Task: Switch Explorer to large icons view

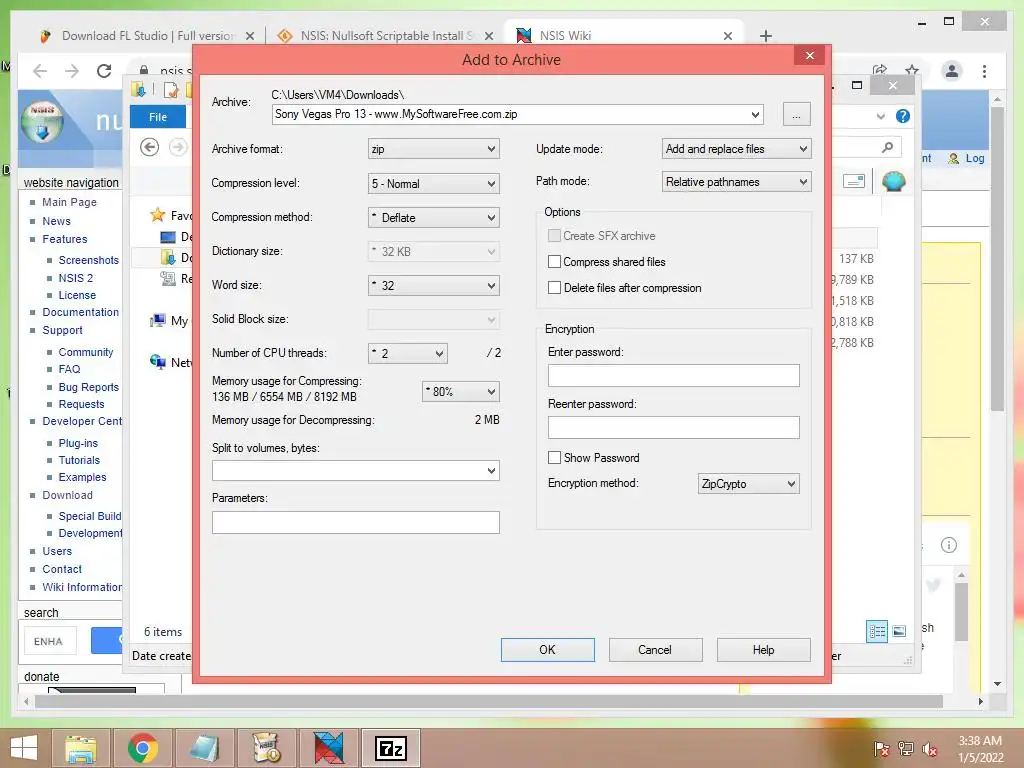Action: 899,631
